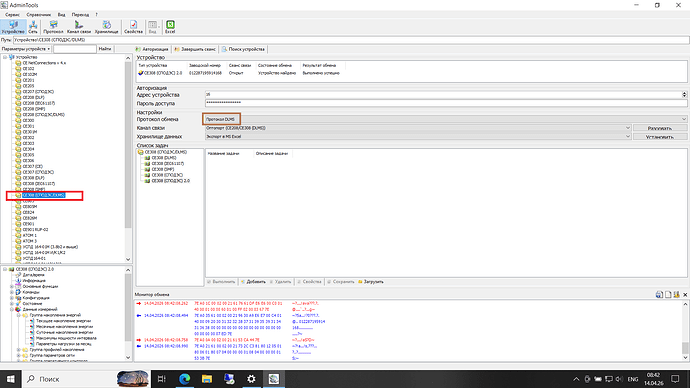Image resolution: width=690 pixels, height=388 pixels.
Task: Click the search field beside Найти
Action: (74, 49)
